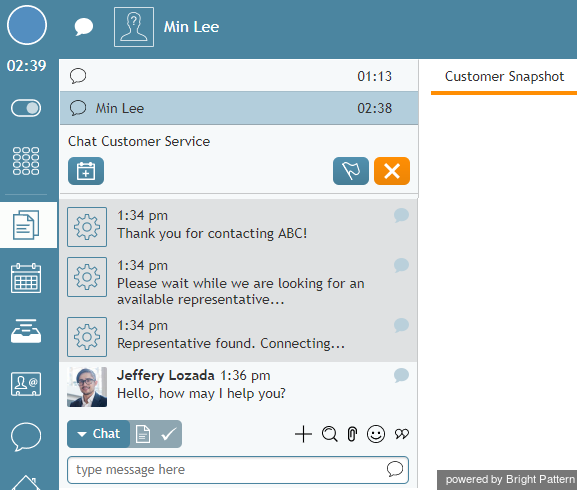Select the Min Lee chat session row

click(239, 108)
